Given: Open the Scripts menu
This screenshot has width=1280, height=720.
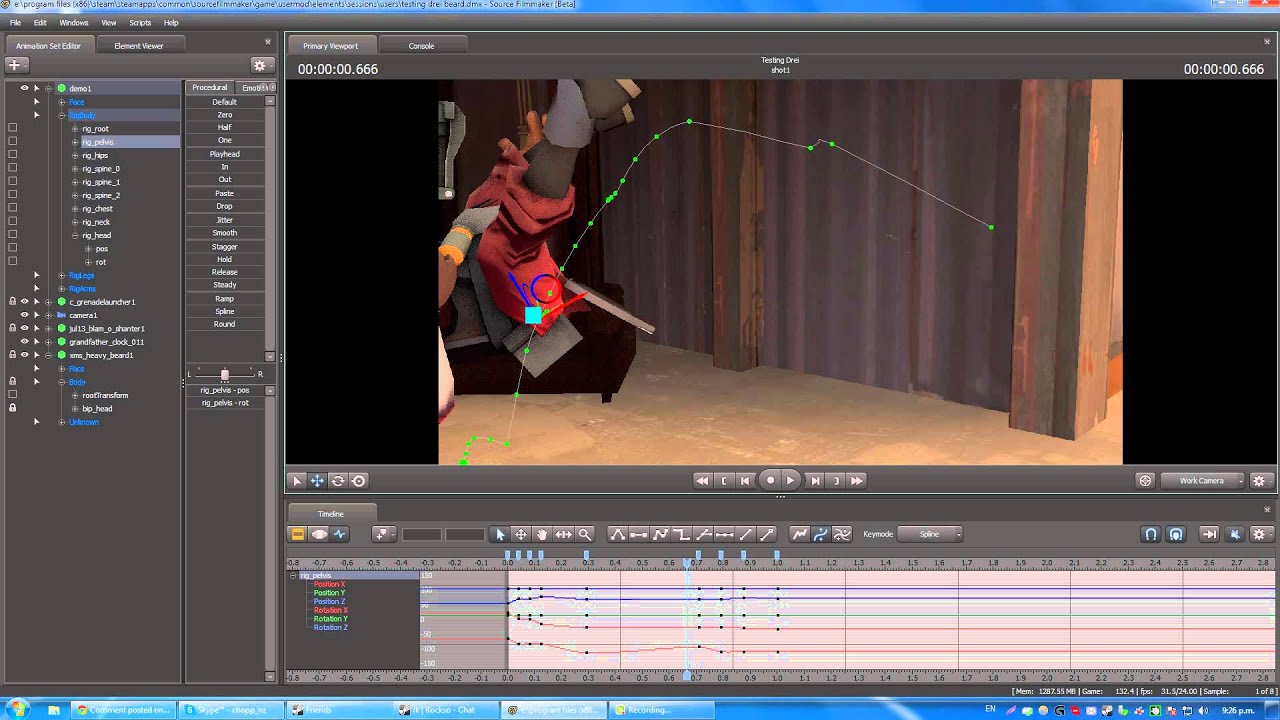Looking at the screenshot, I should [140, 22].
